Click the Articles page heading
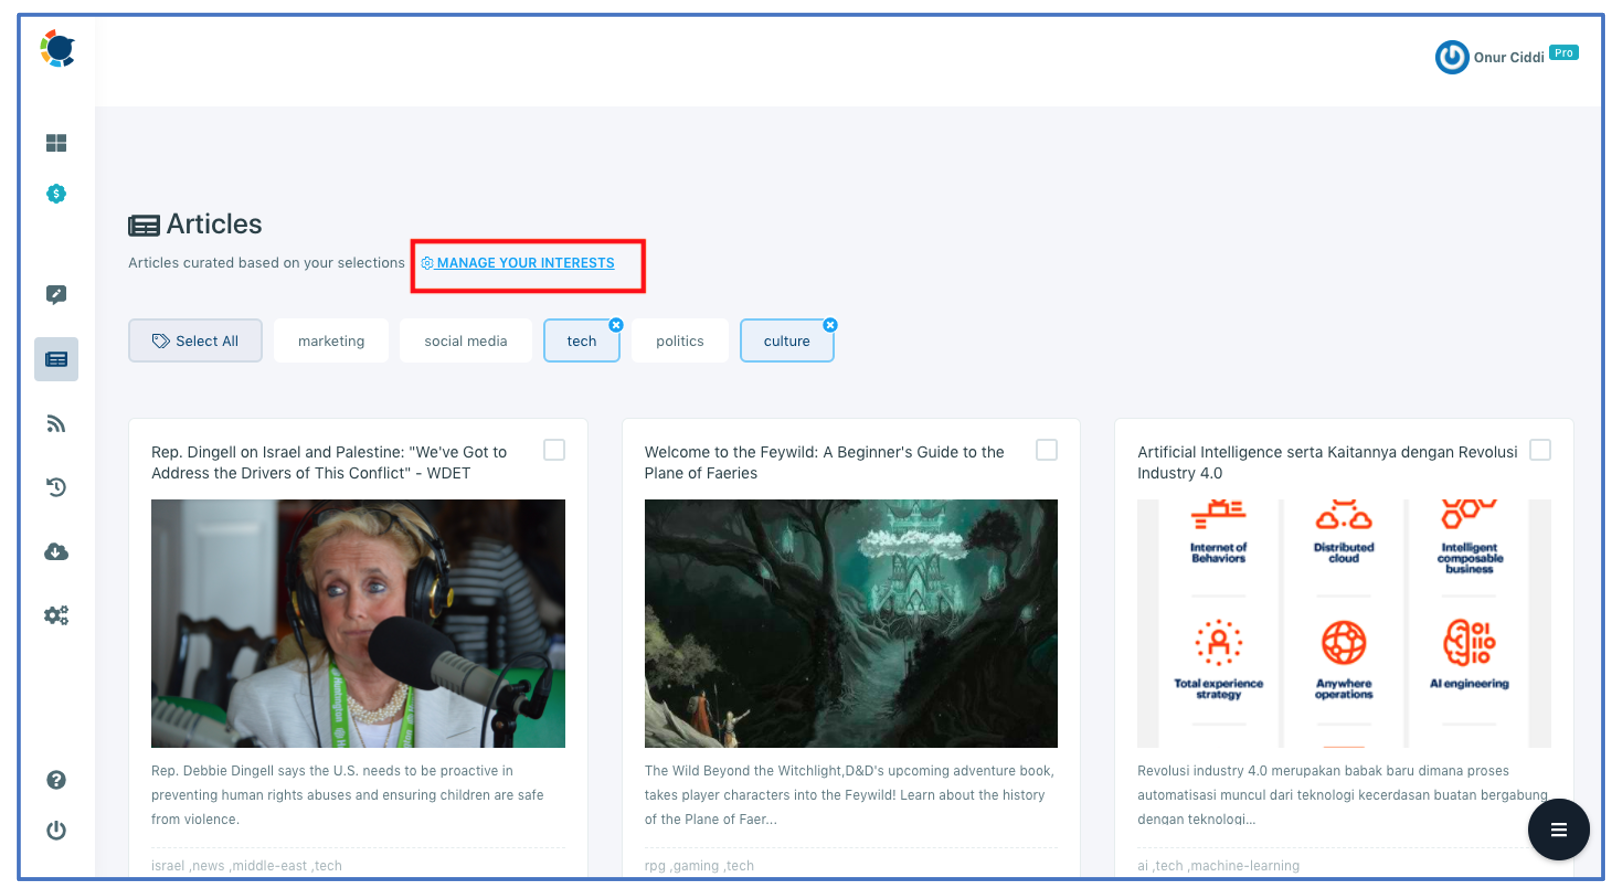 click(x=214, y=224)
